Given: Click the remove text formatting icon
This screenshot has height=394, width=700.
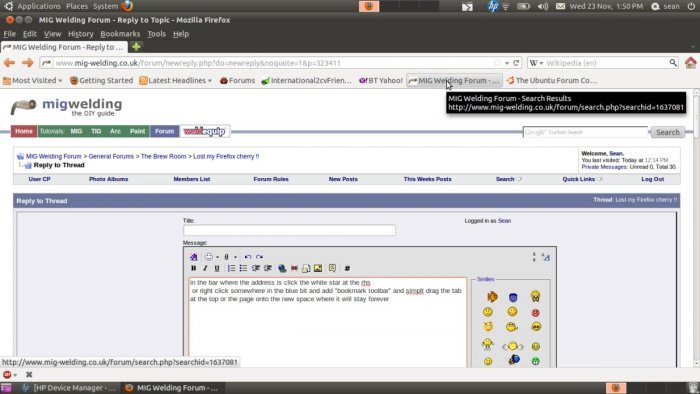Looking at the screenshot, I should pos(193,257).
